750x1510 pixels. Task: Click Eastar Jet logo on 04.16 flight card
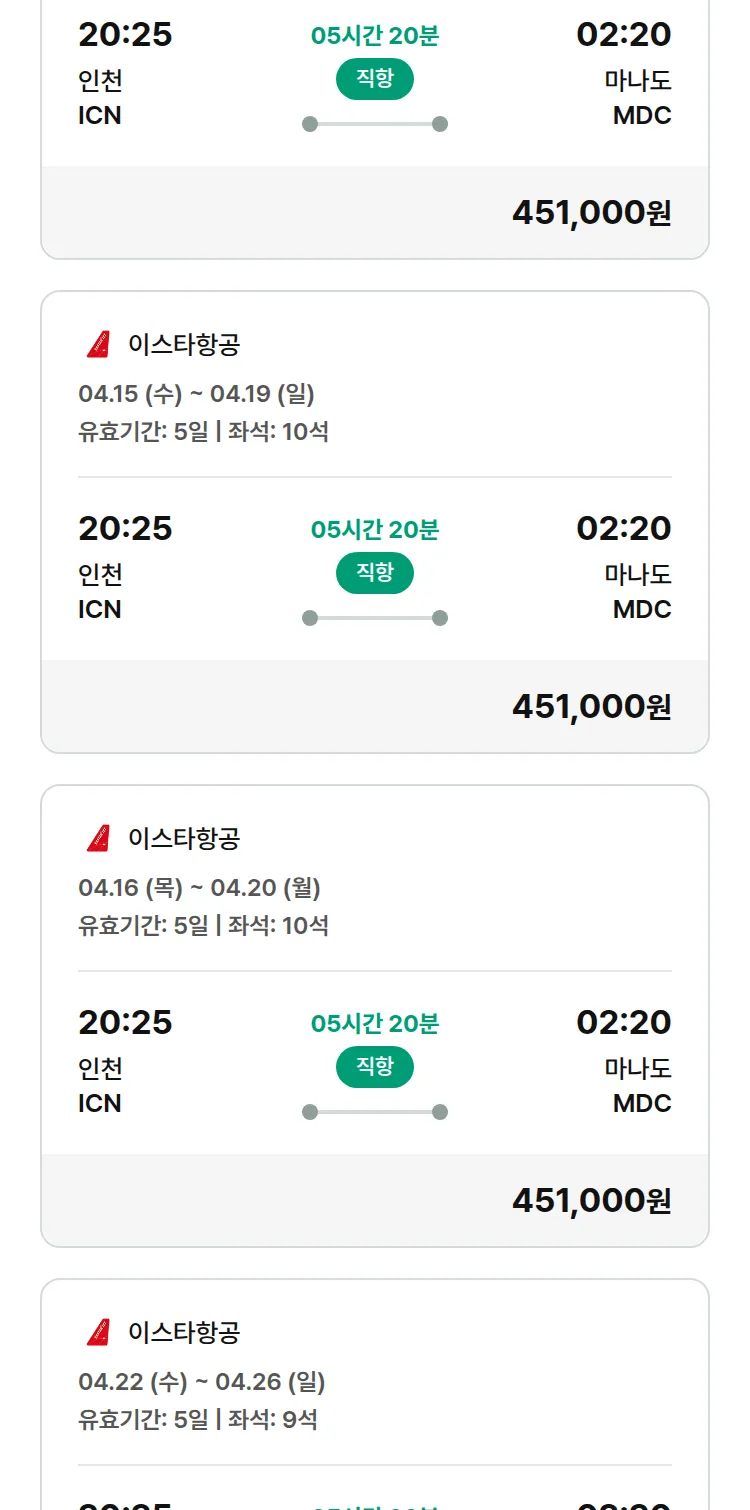point(98,838)
